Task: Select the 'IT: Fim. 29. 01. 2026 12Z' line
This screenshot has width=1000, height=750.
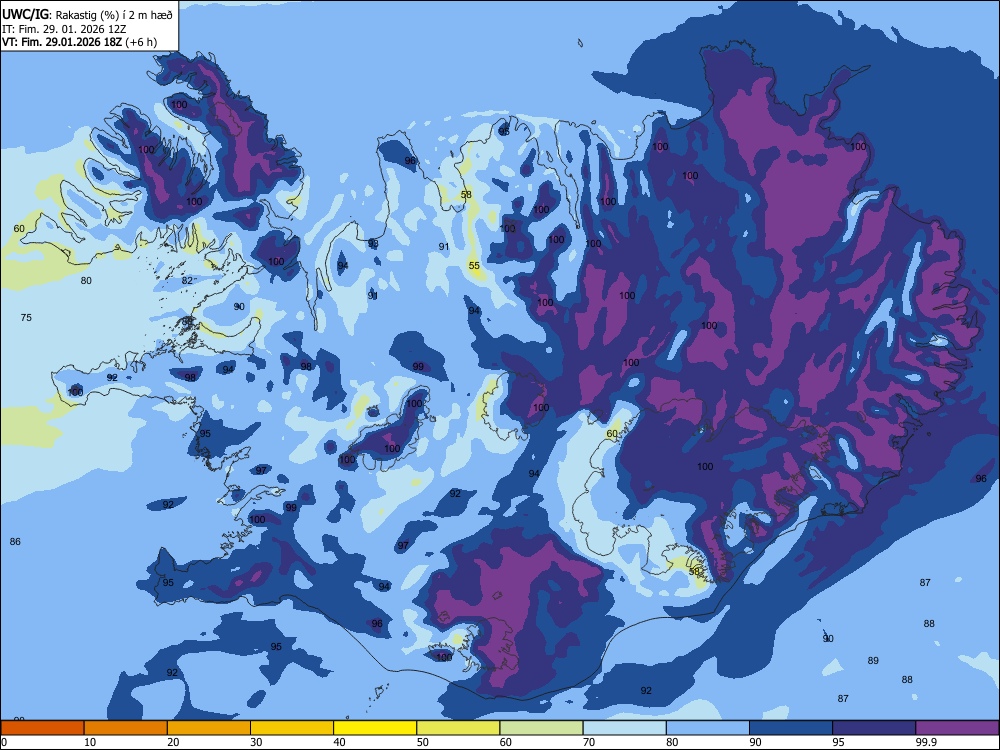Action: click(x=64, y=29)
